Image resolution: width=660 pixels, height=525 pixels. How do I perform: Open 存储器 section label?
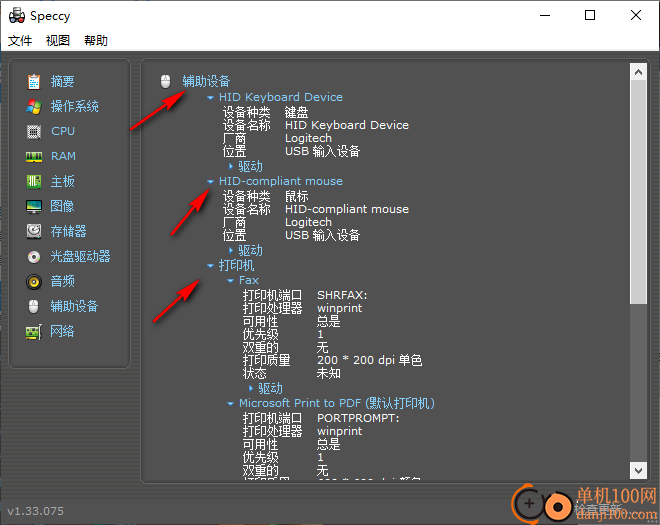tap(68, 231)
